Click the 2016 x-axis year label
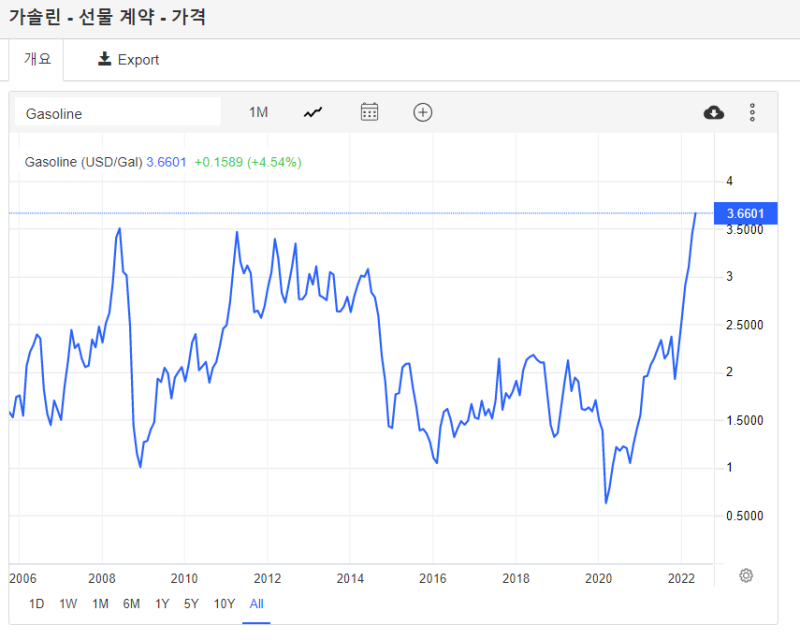The image size is (800, 640). pyautogui.click(x=433, y=579)
